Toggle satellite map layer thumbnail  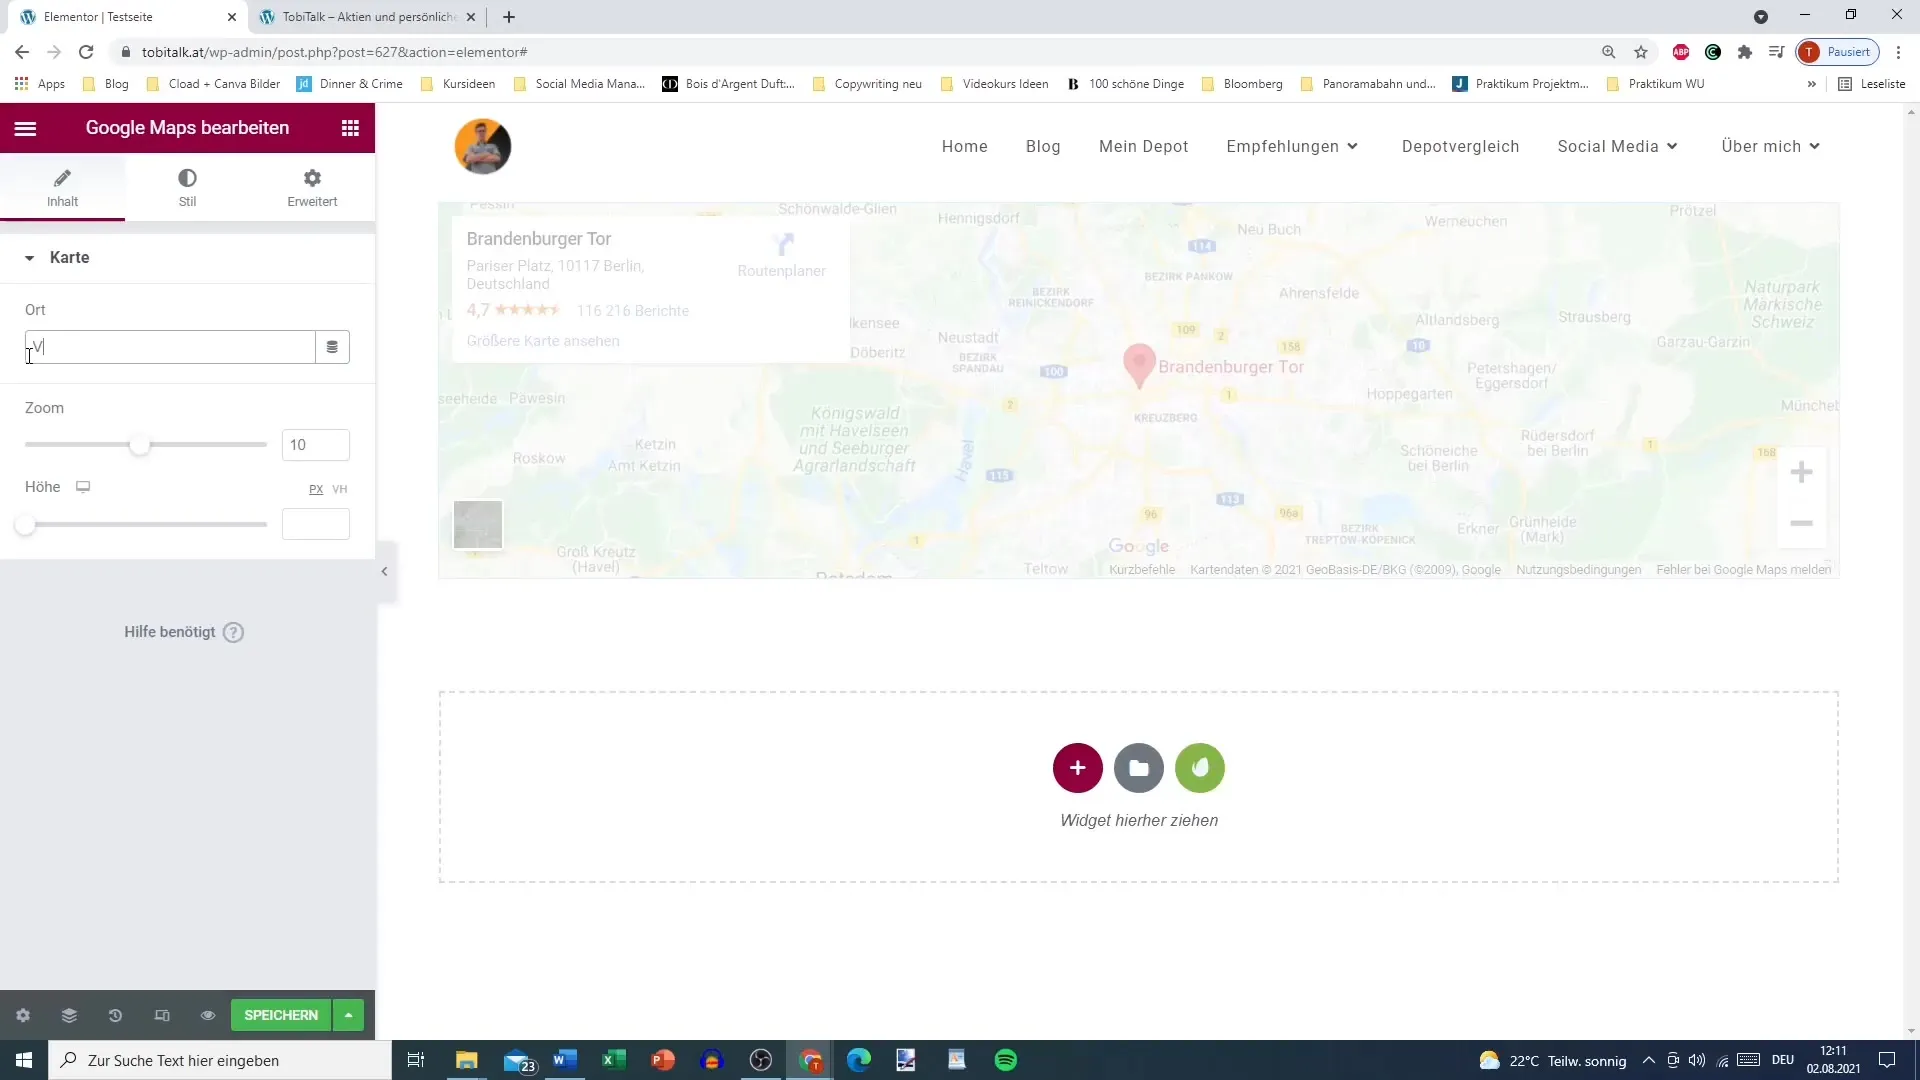[x=478, y=524]
